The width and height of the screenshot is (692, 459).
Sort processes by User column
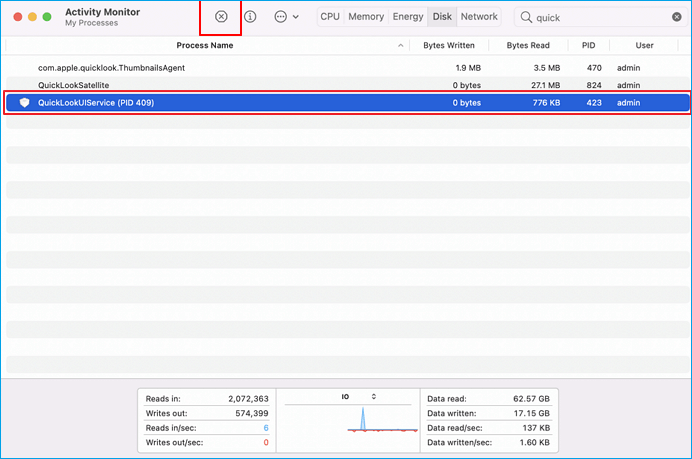[645, 46]
